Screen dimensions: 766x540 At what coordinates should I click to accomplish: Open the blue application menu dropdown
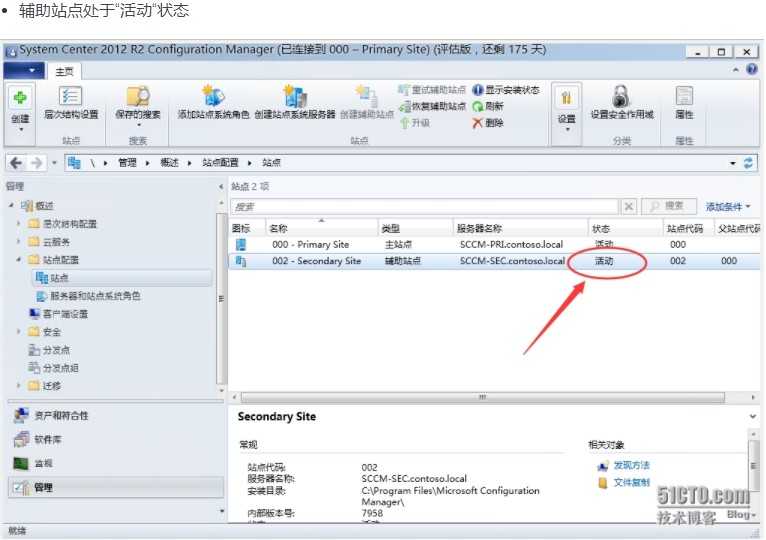pyautogui.click(x=23, y=70)
